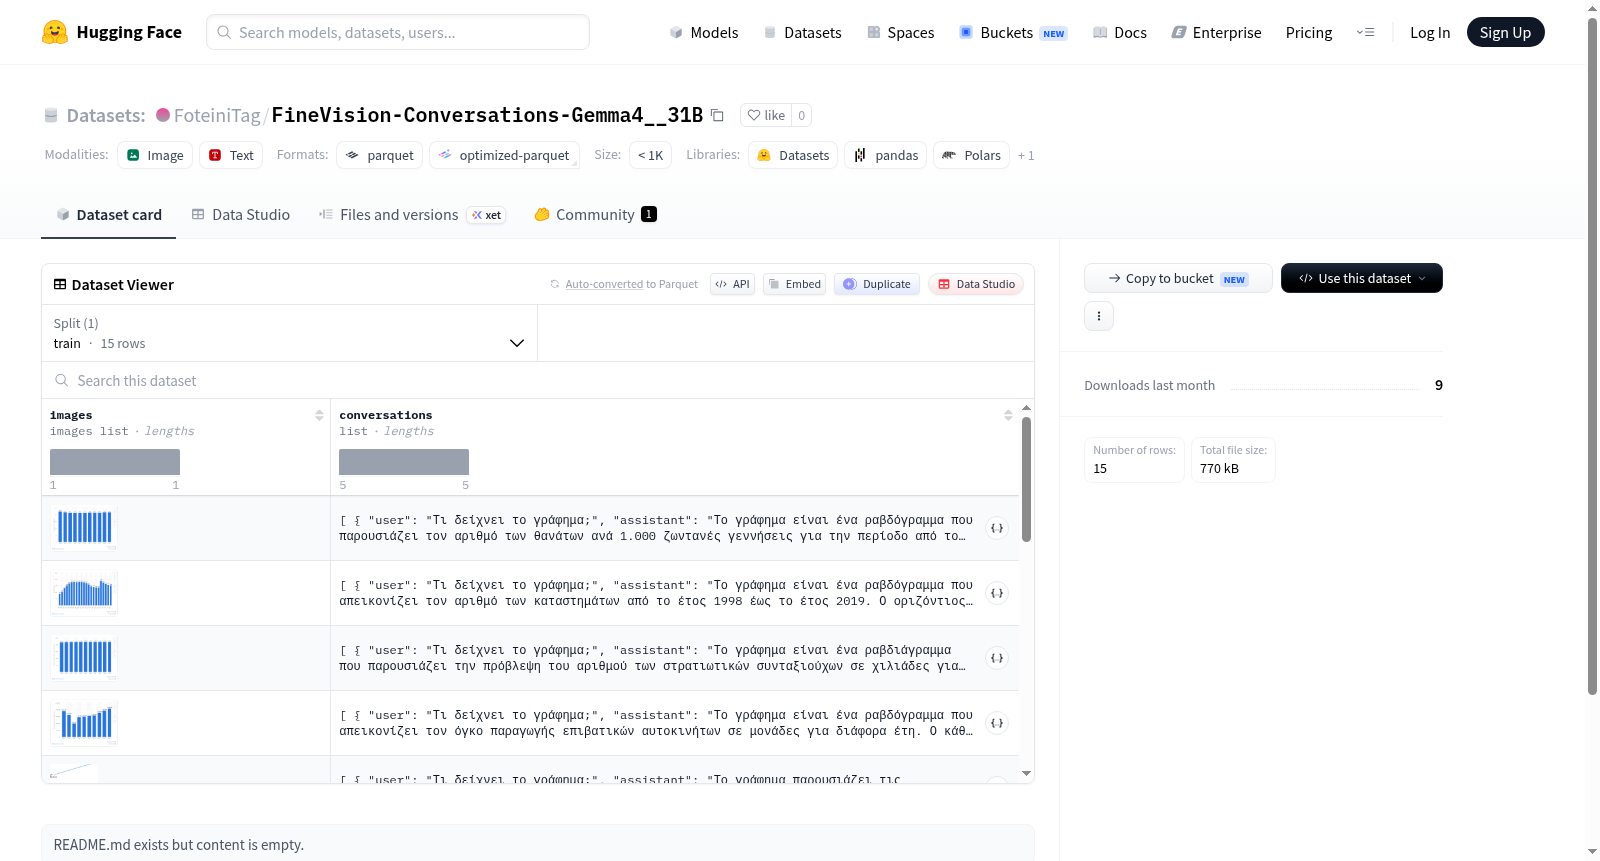Screen dimensions: 1600x861
Task: Expand the JSON braces icon for the 1998-2019 row
Action: [x=997, y=593]
